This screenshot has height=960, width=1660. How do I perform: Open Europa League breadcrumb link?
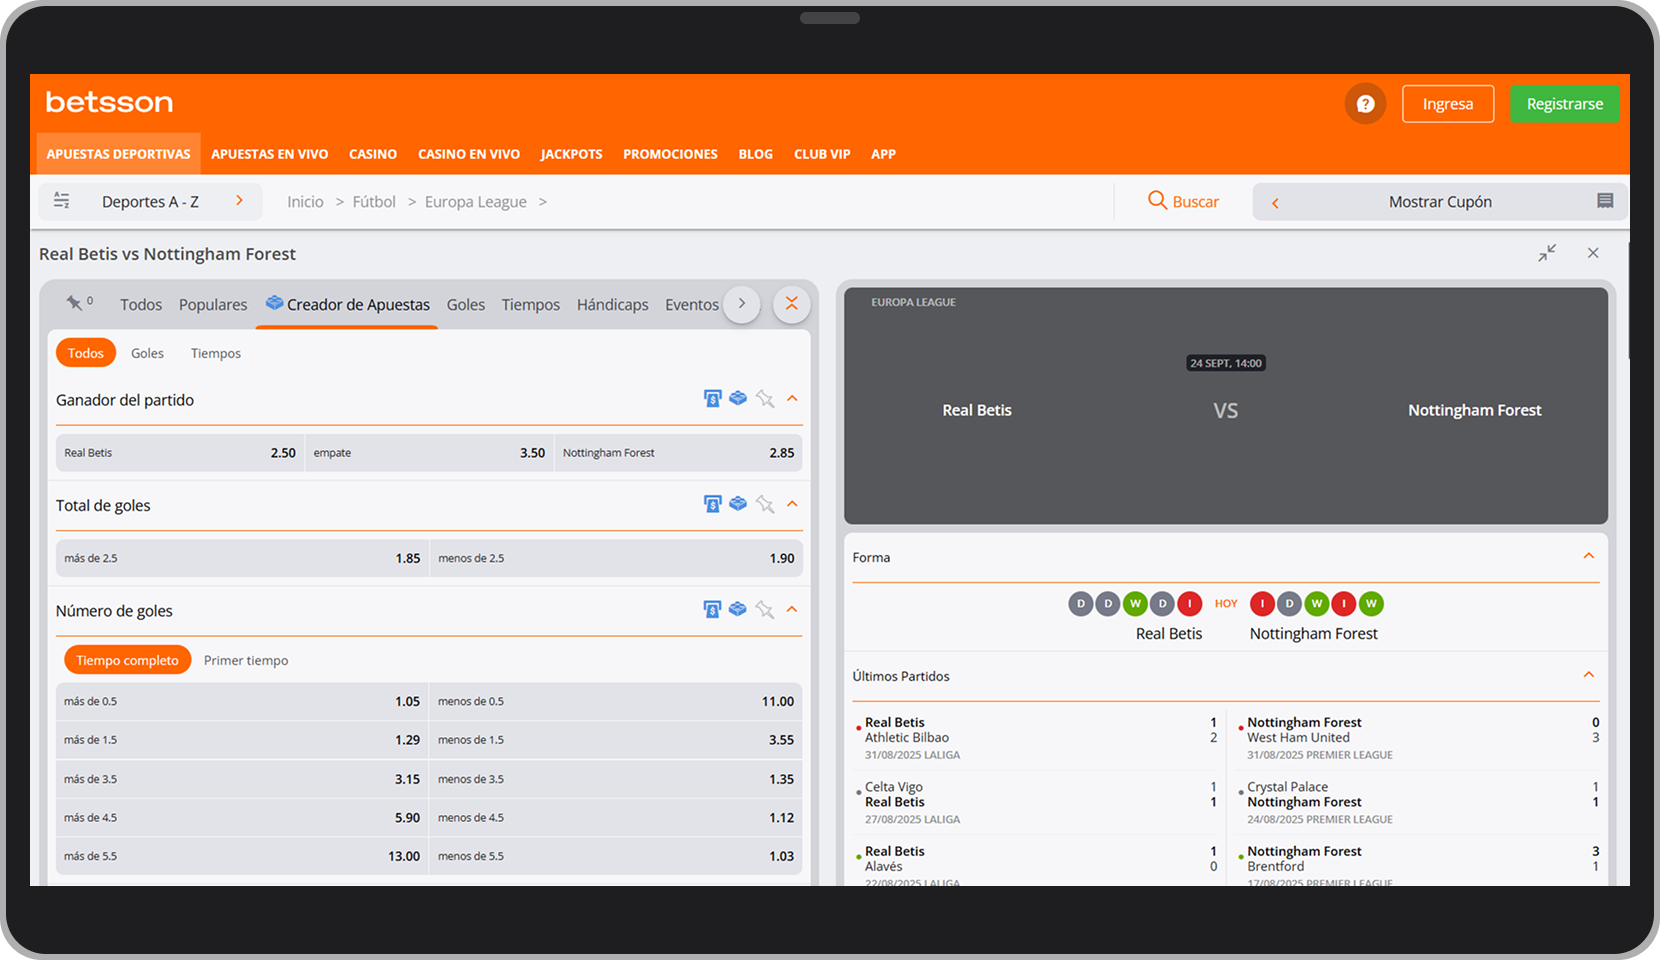475,202
